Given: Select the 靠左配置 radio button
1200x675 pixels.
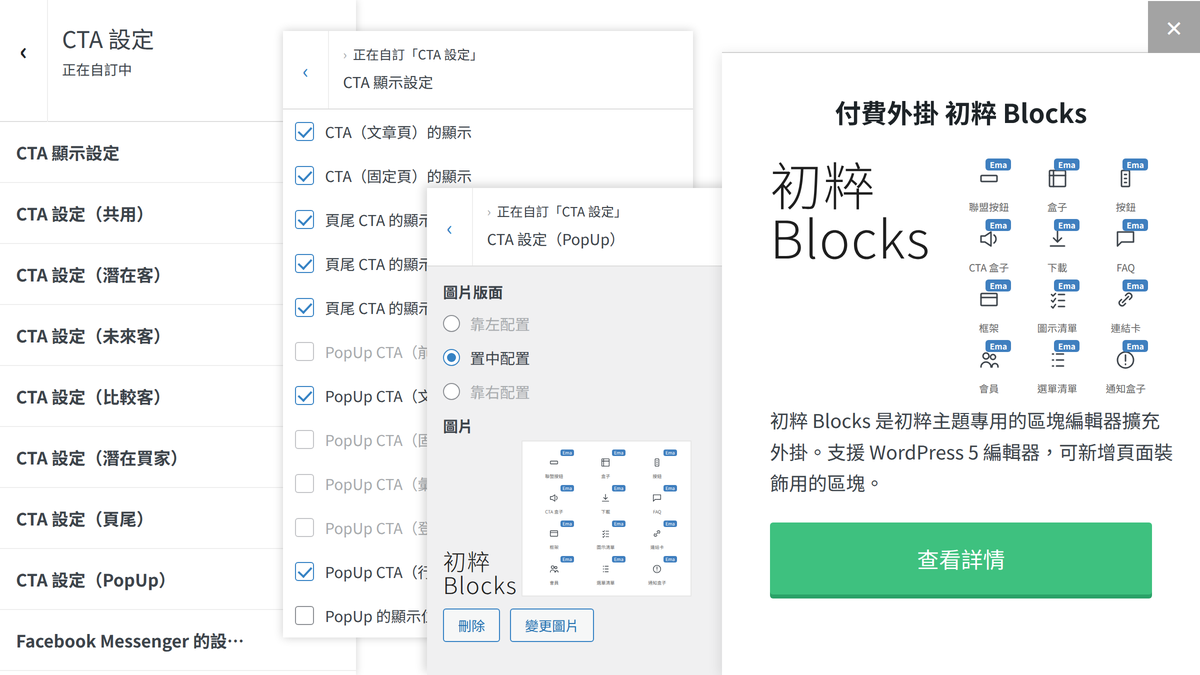Looking at the screenshot, I should point(452,324).
